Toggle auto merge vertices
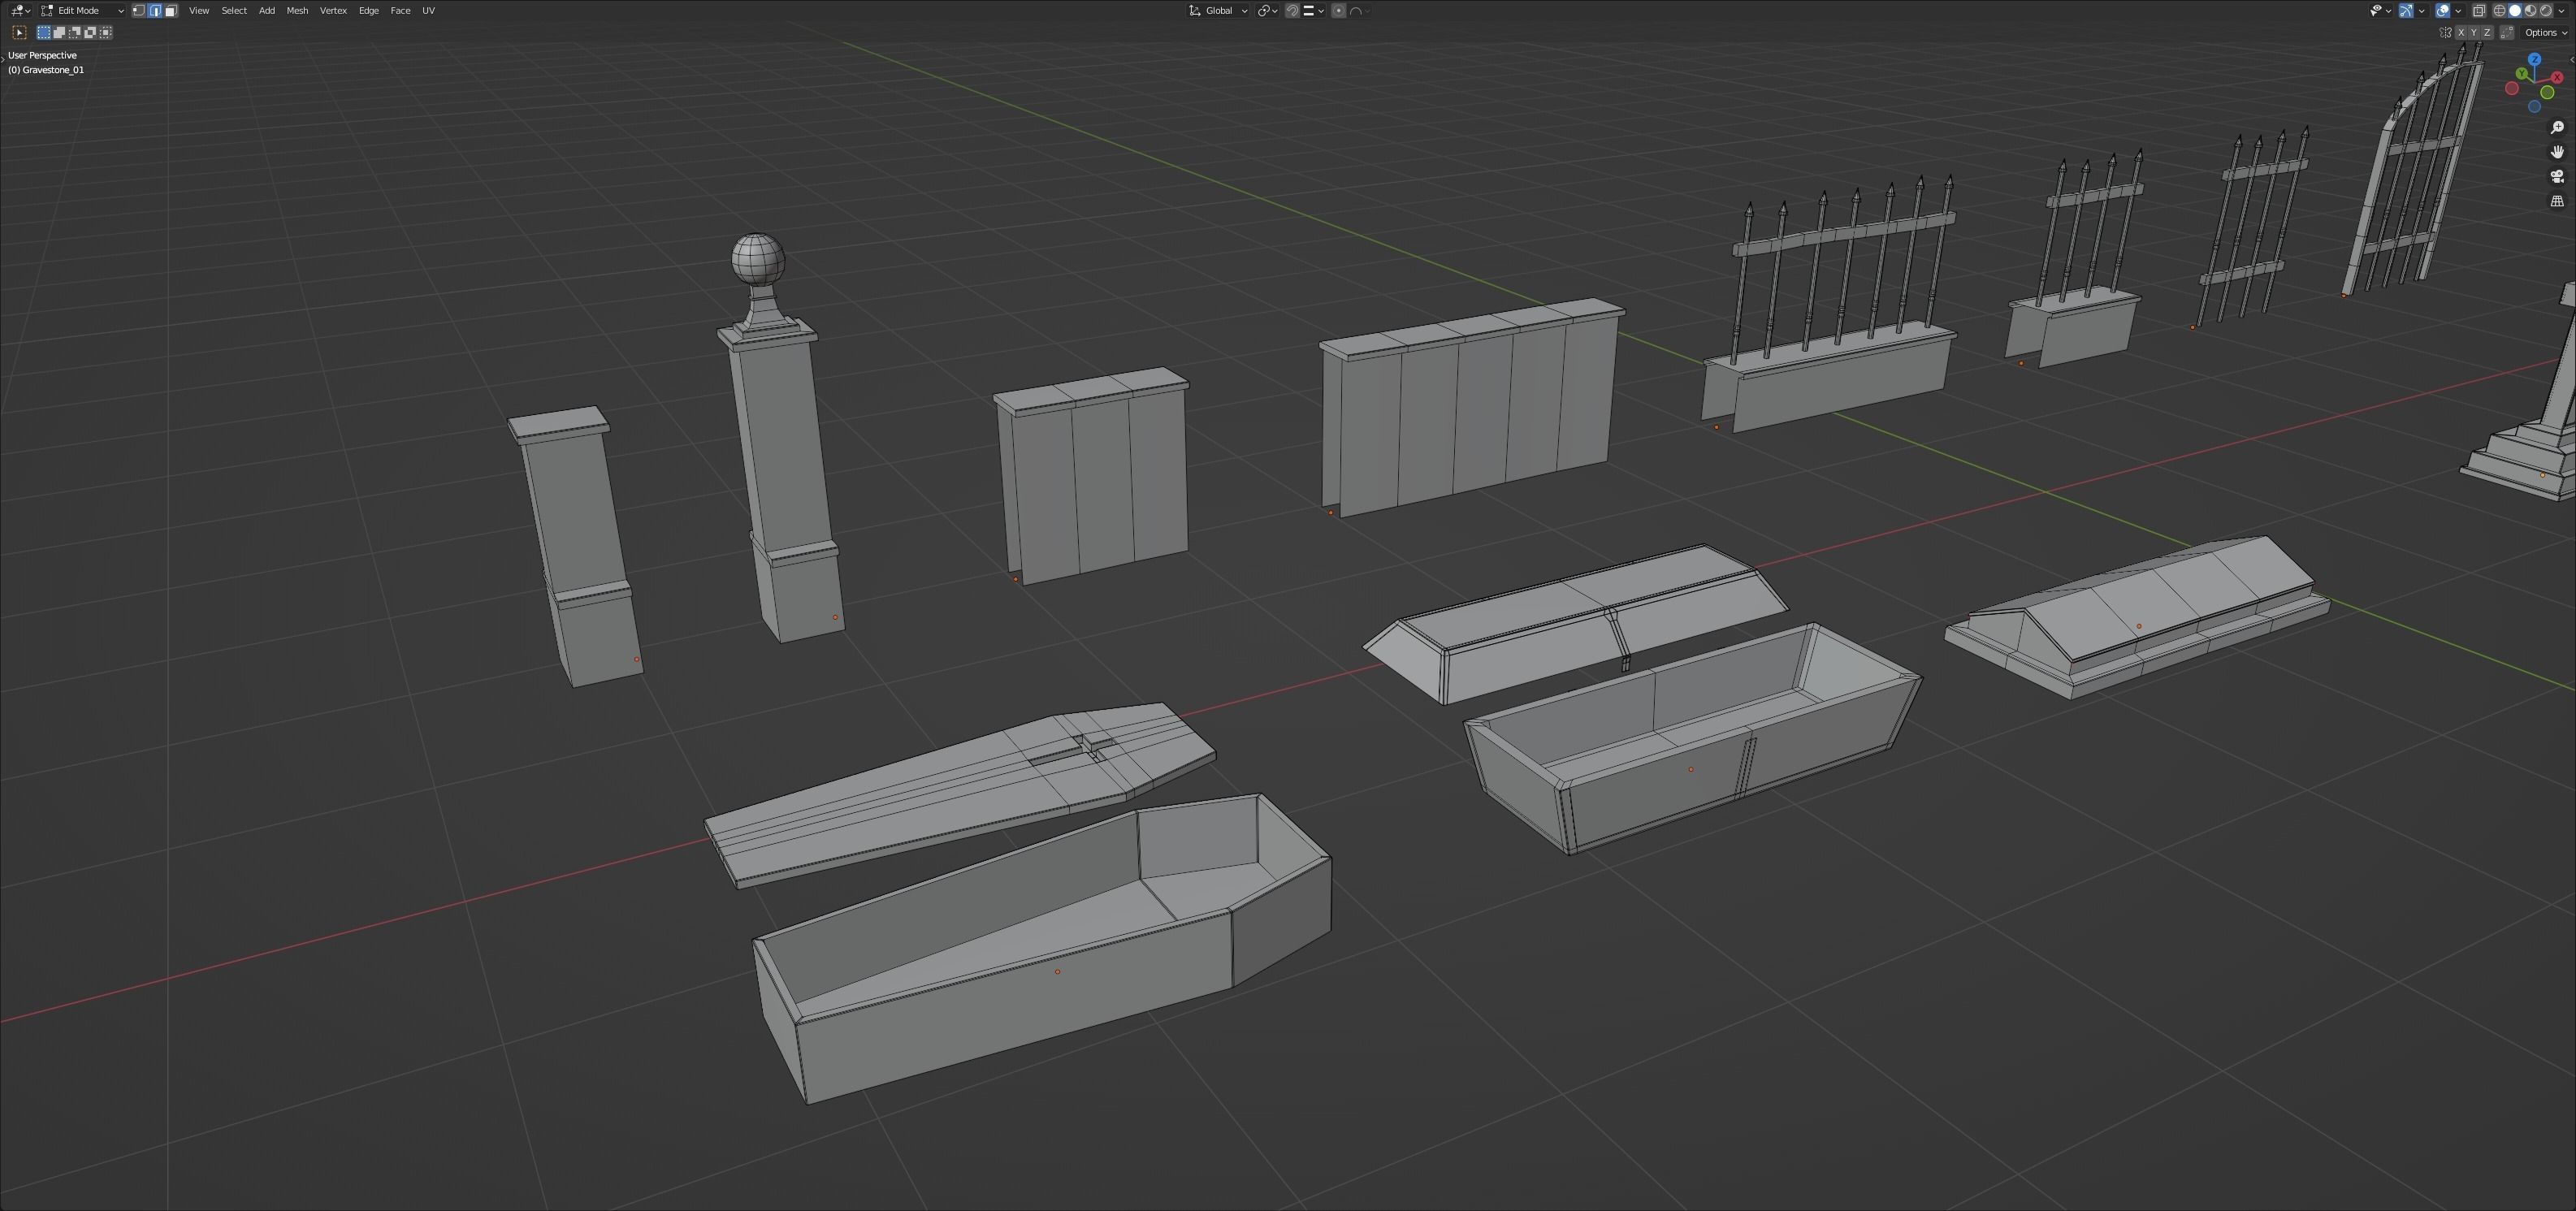This screenshot has width=2576, height=1211. [2507, 33]
